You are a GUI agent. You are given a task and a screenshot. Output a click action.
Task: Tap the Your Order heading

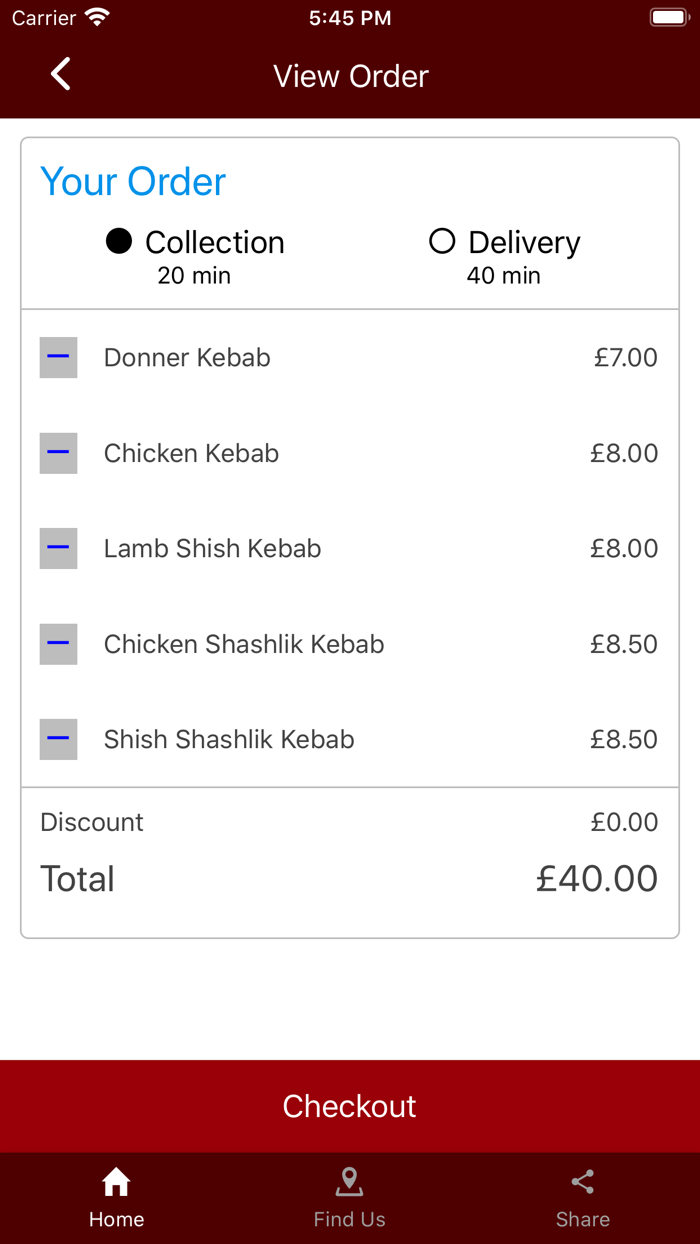point(133,181)
